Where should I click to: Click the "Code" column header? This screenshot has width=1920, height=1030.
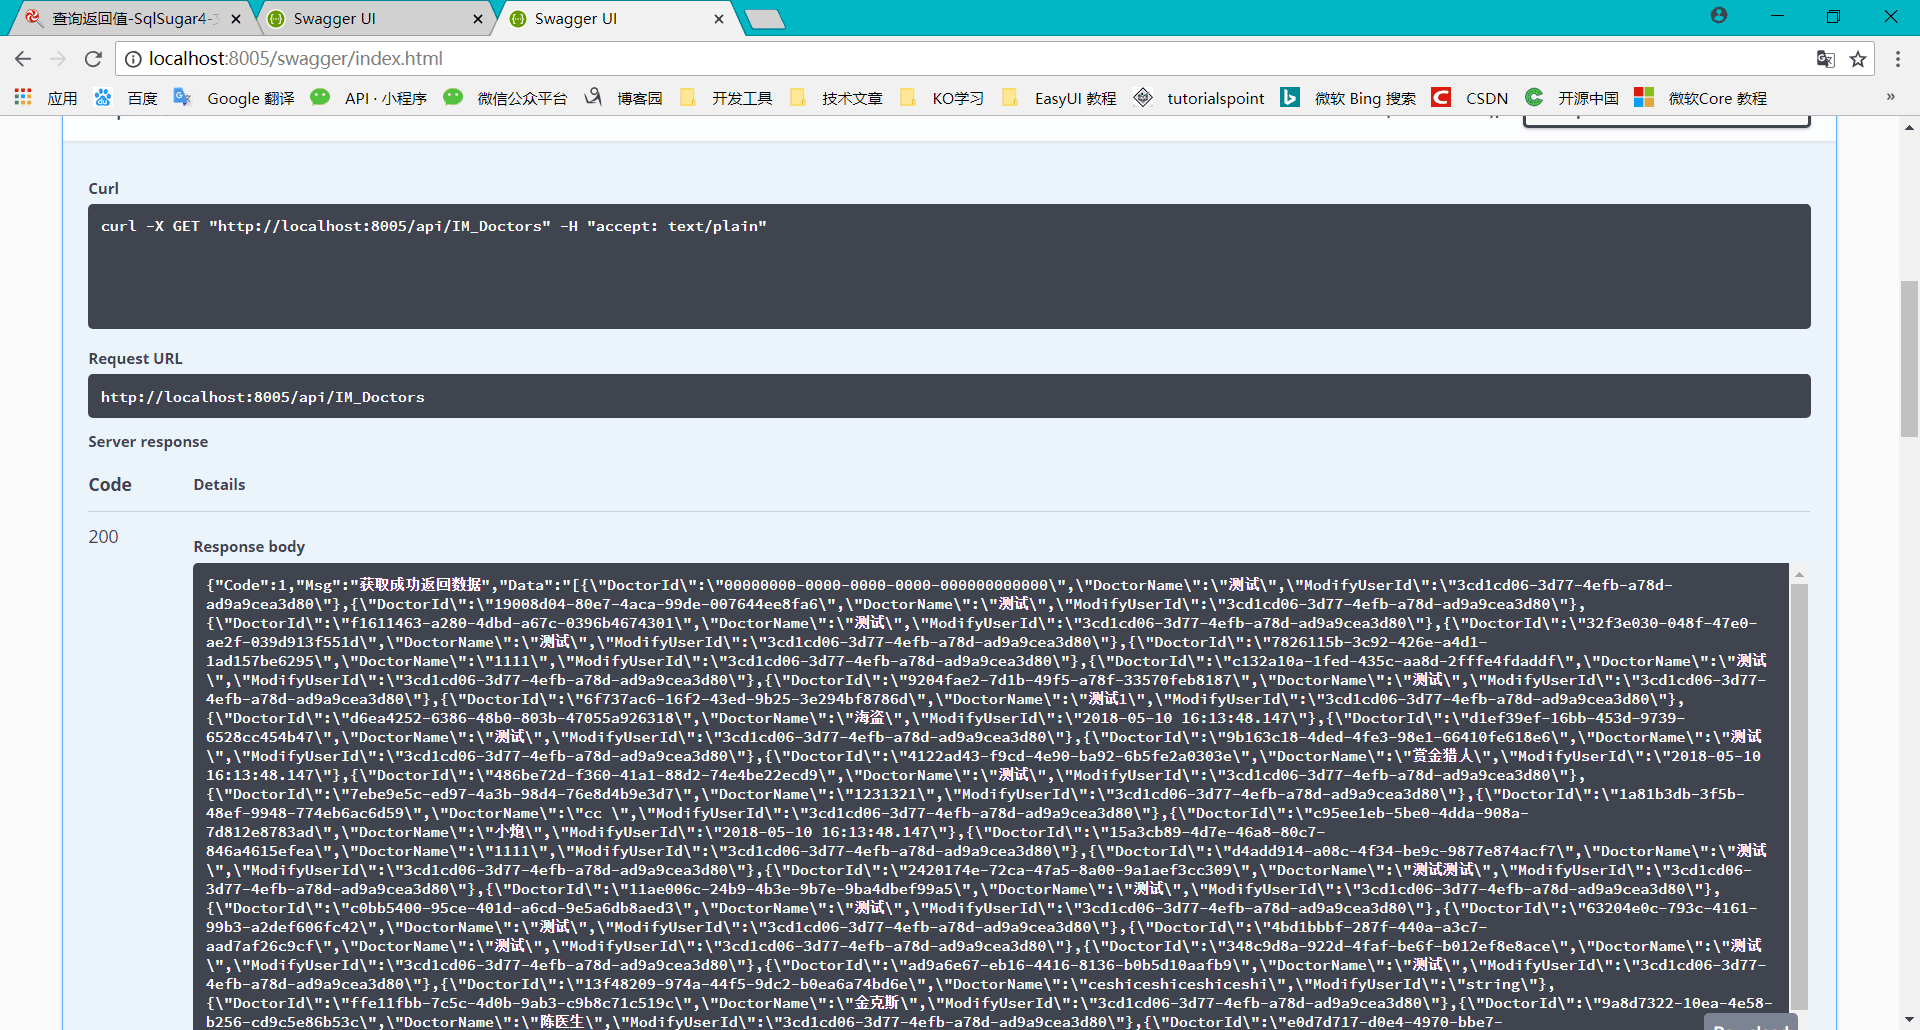pyautogui.click(x=110, y=484)
